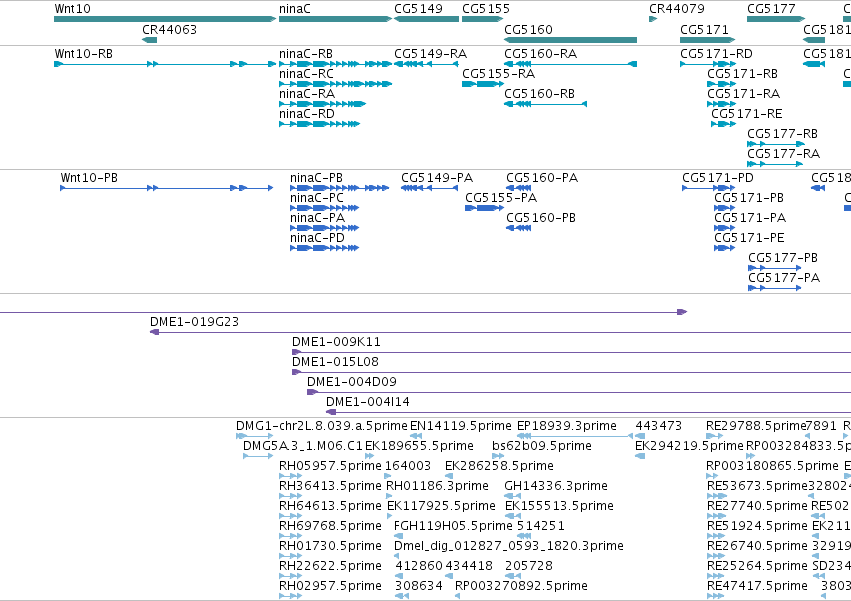Click the CG5171-RA transcript label
The height and width of the screenshot is (601, 851).
coord(744,93)
